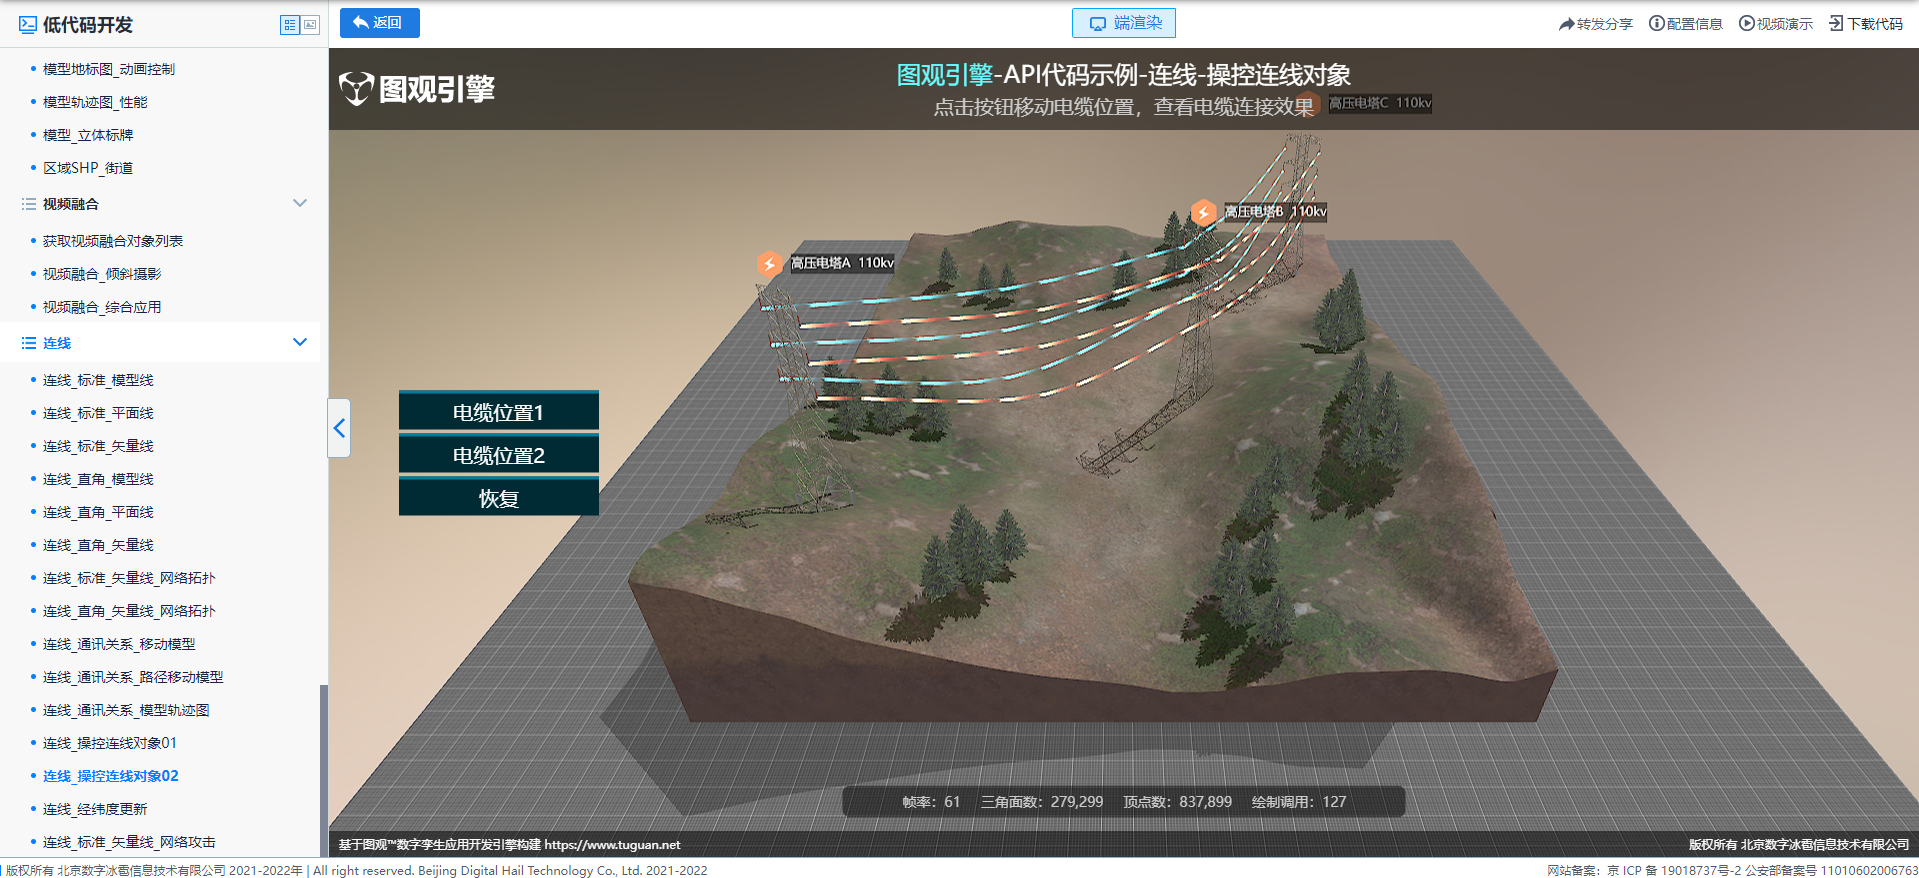
Task: Click the 电缆位置2 button
Action: click(499, 455)
